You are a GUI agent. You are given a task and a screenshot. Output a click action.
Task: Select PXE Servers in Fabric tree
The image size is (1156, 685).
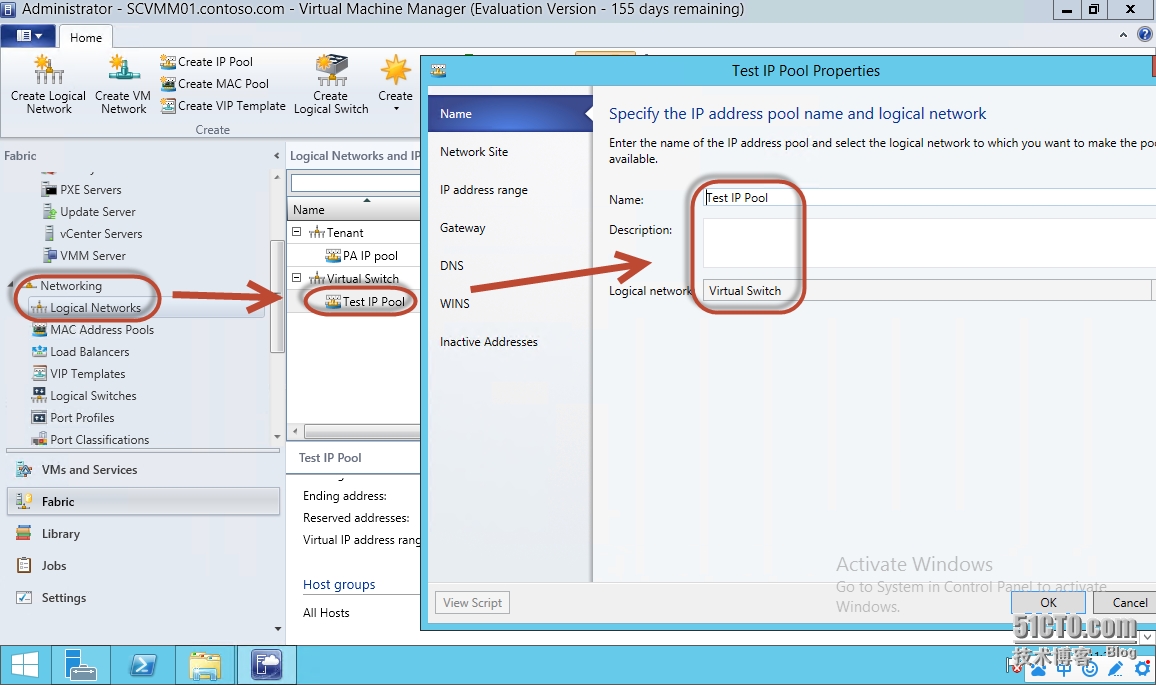(82, 189)
